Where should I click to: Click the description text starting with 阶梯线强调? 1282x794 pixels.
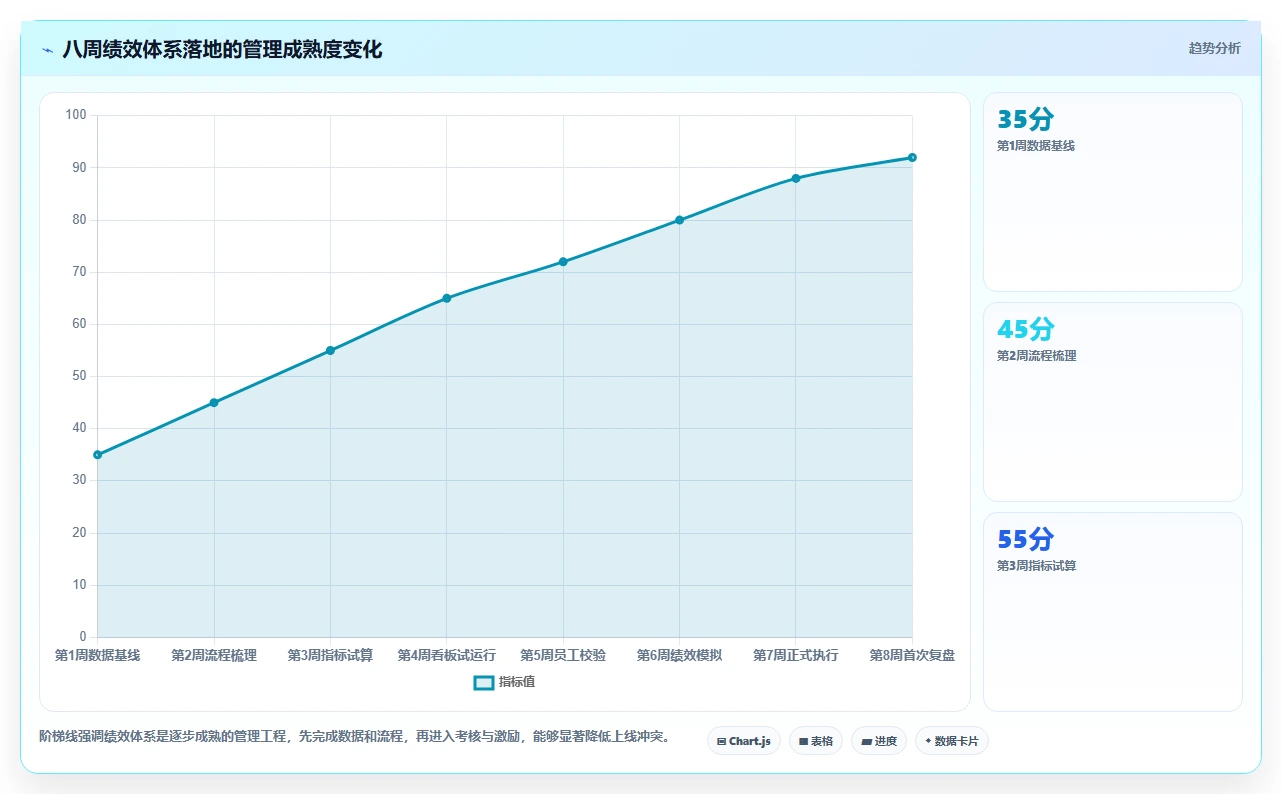(354, 737)
